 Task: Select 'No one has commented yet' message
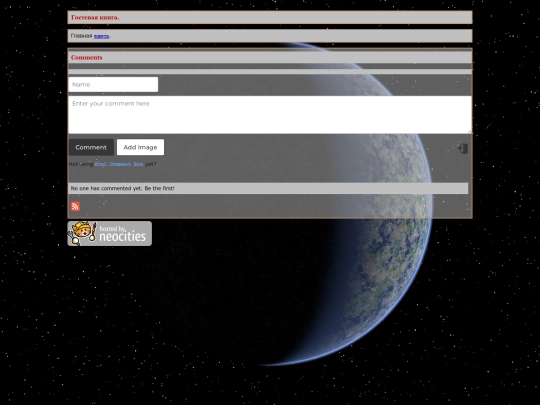(122, 188)
